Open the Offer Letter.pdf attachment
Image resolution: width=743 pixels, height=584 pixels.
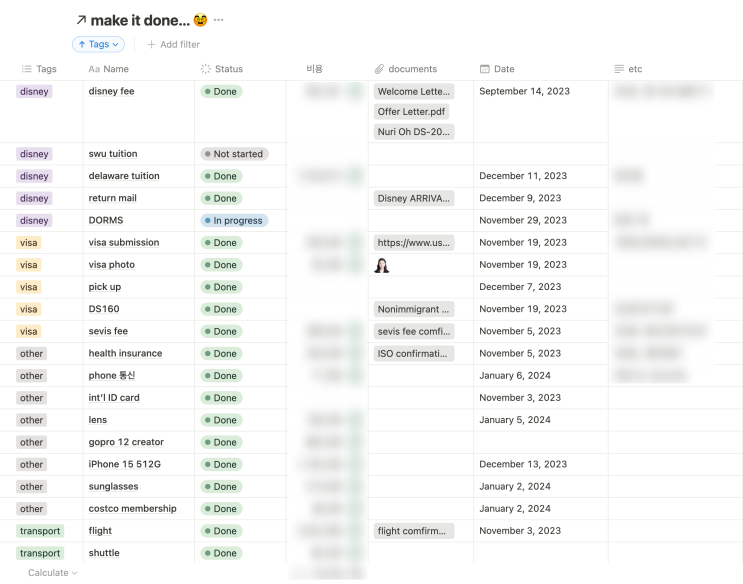click(411, 112)
